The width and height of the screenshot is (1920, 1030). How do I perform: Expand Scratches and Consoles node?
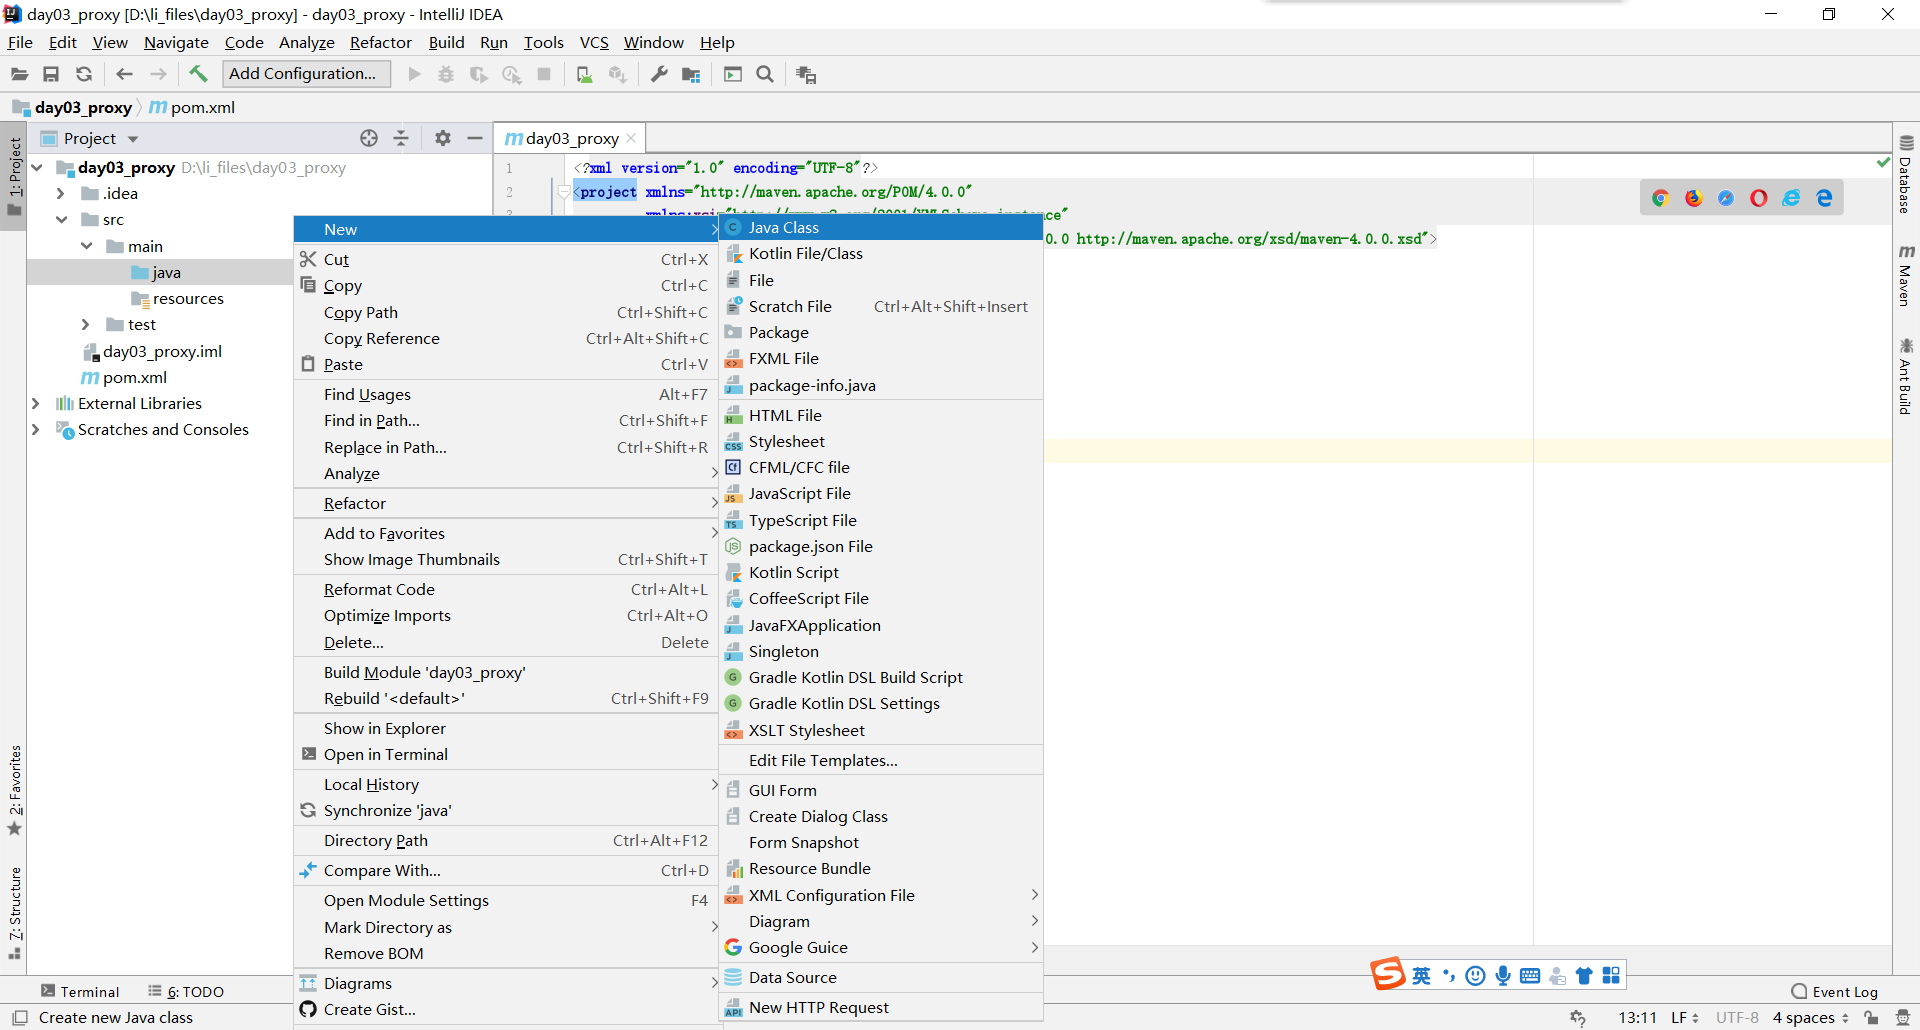[35, 429]
